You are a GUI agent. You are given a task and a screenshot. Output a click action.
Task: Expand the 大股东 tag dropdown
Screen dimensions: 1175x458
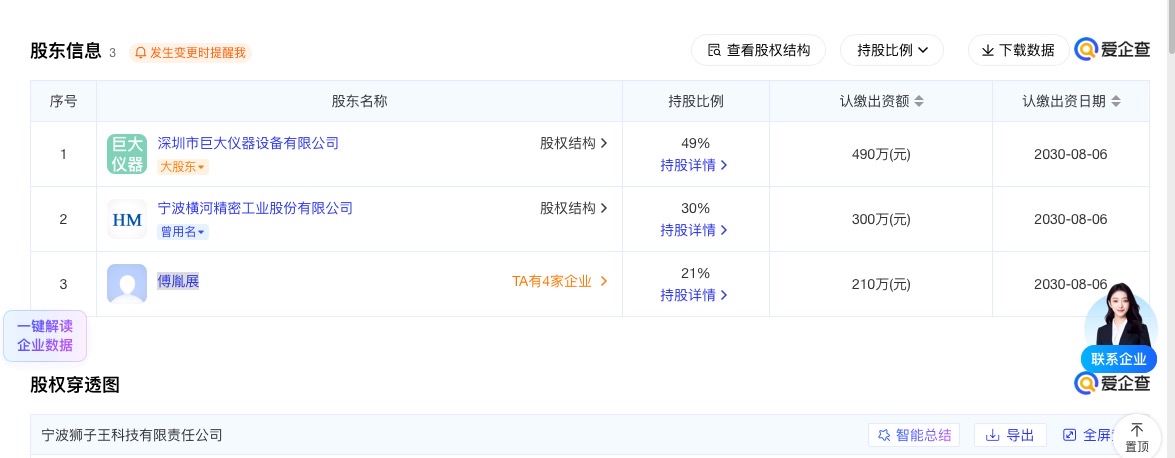pyautogui.click(x=183, y=166)
